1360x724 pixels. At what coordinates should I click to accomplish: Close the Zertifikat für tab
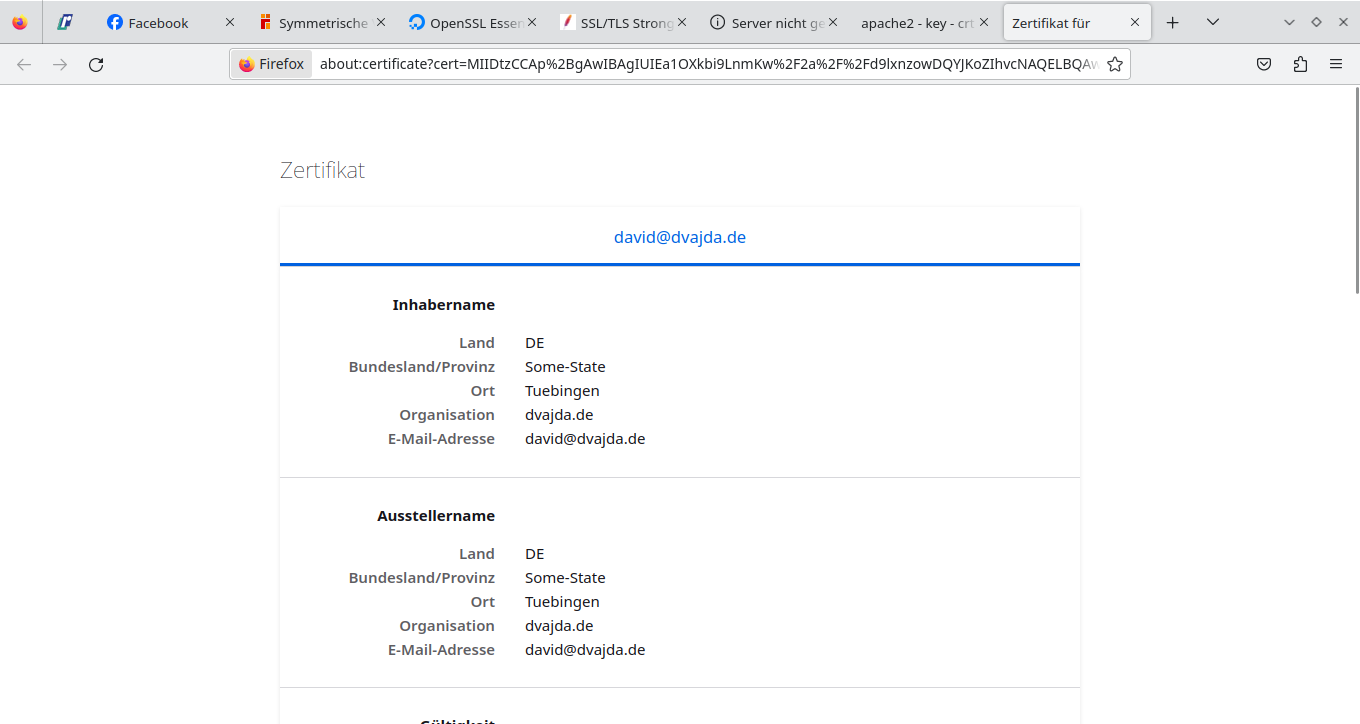1135,22
